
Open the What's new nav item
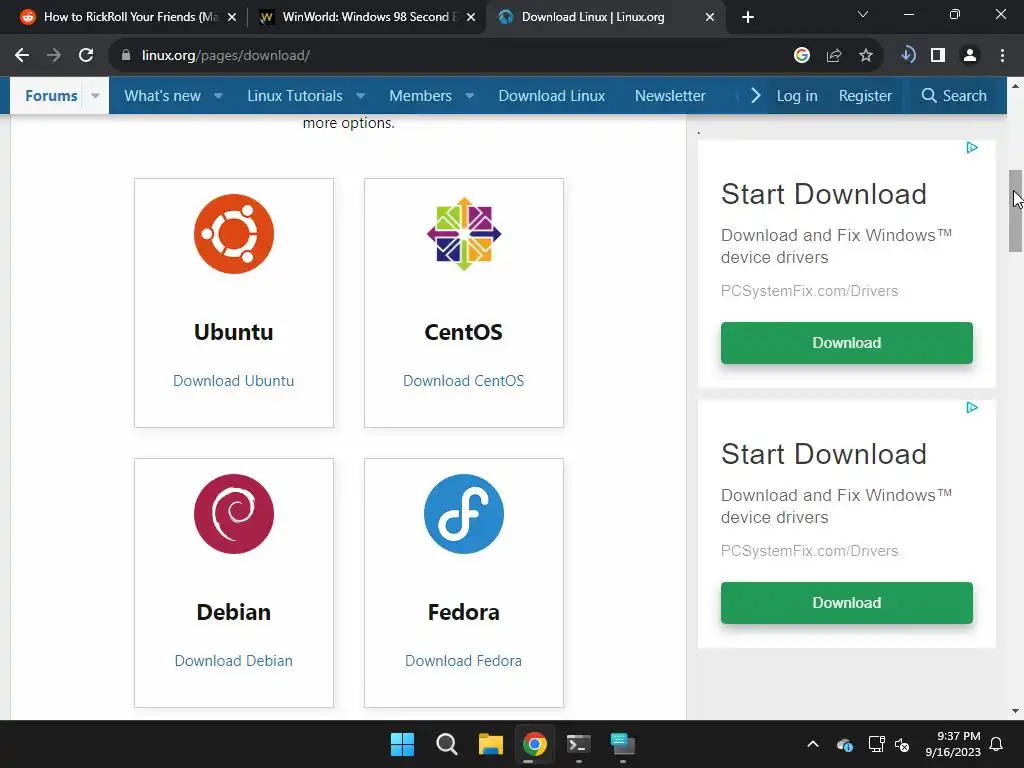(x=163, y=96)
